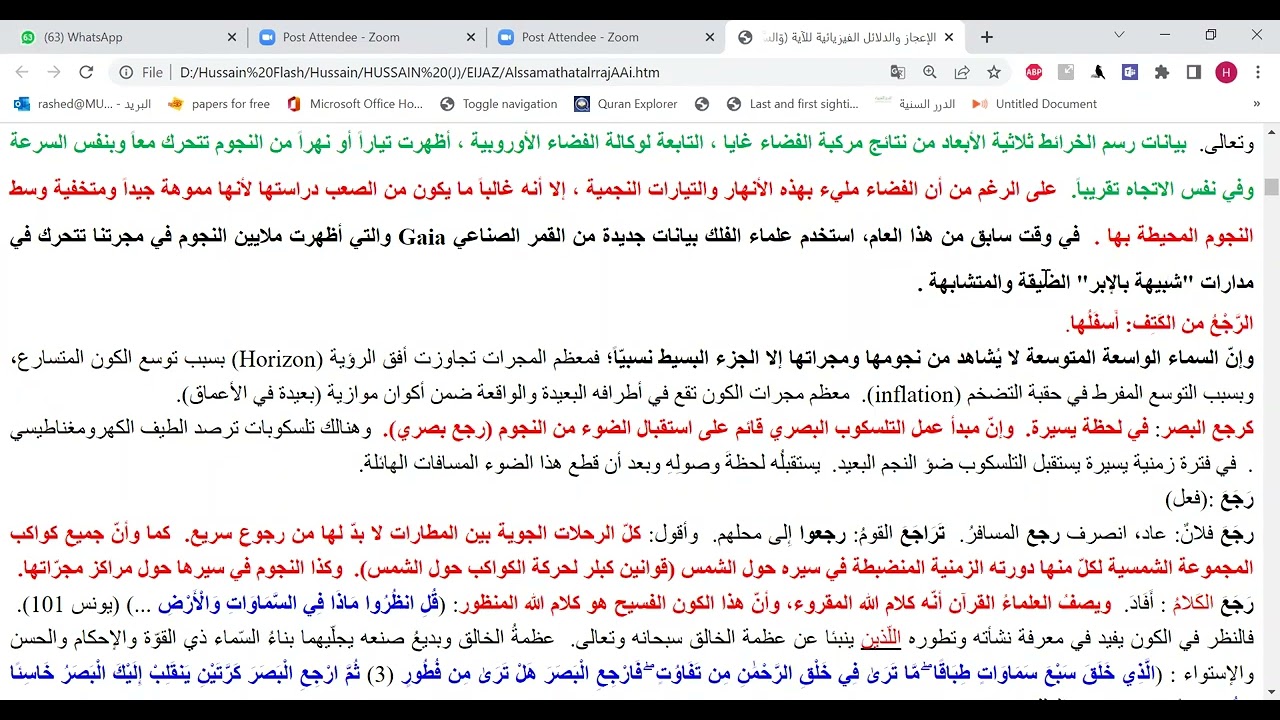The width and height of the screenshot is (1280, 720).
Task: Close the active Arabic-titled tab
Action: [x=949, y=37]
